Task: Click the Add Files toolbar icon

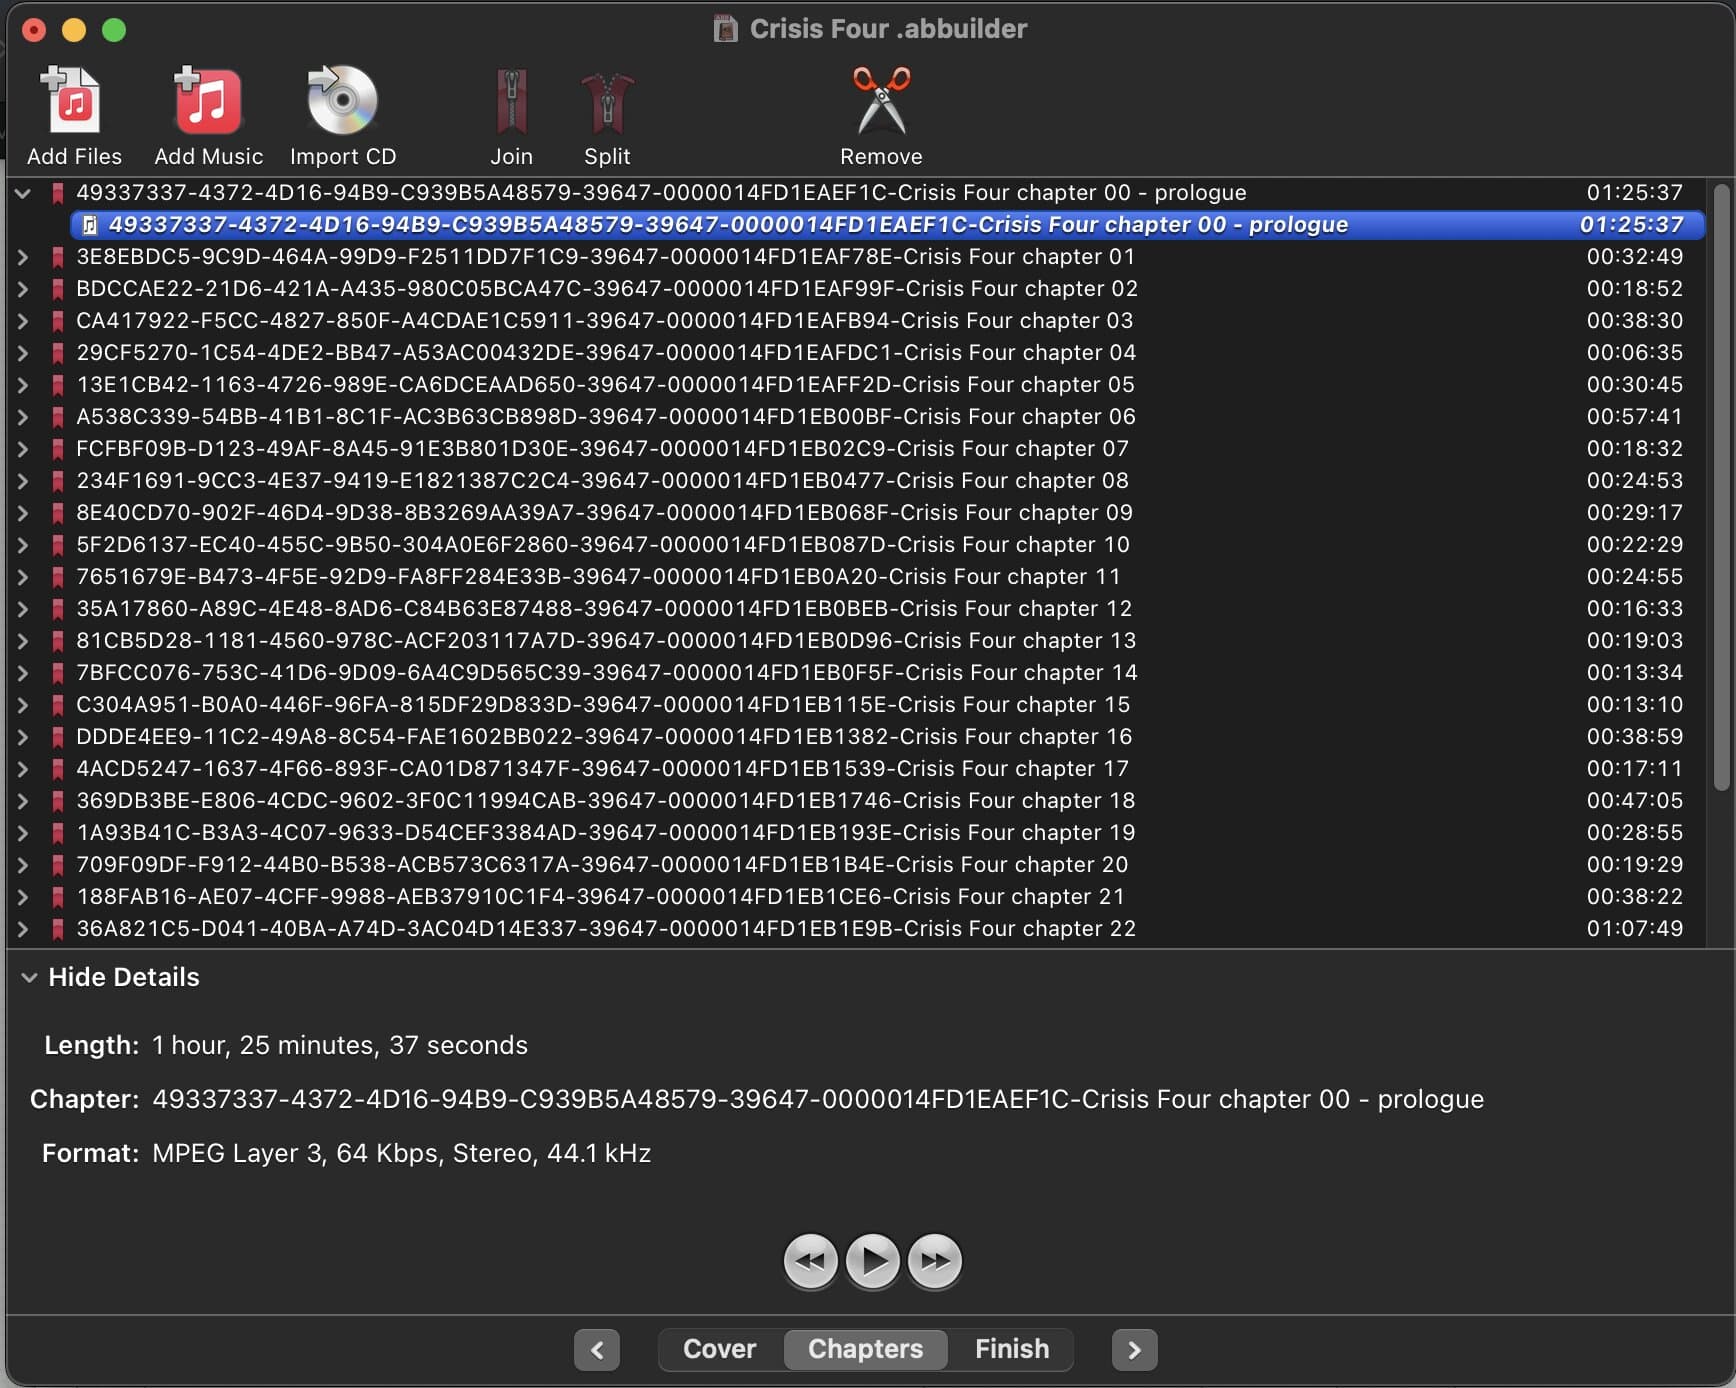Action: (x=72, y=100)
